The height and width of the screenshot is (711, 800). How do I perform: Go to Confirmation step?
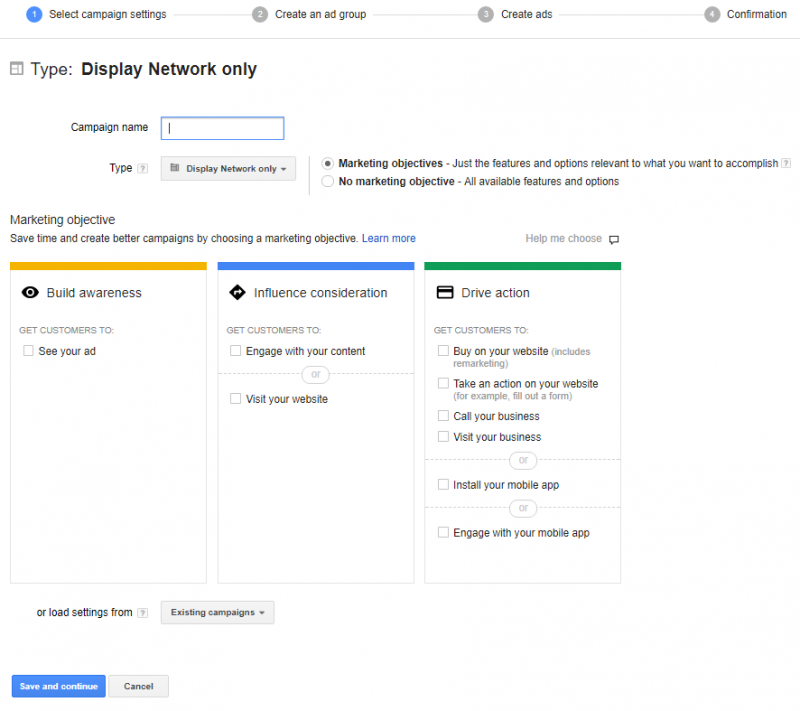[757, 14]
